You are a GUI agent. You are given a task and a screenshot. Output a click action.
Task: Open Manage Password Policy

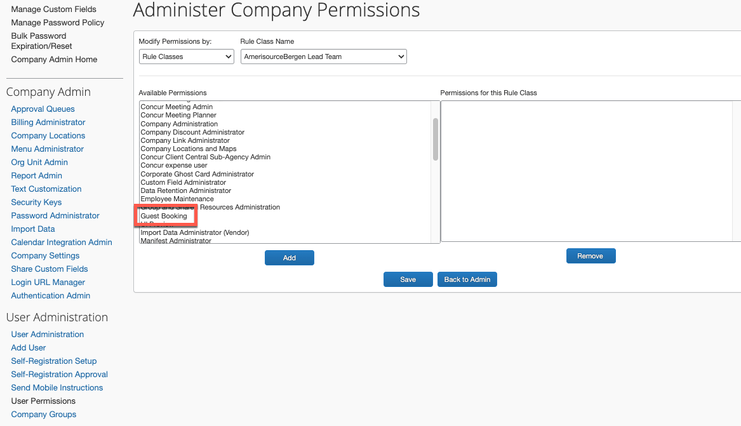[x=57, y=23]
